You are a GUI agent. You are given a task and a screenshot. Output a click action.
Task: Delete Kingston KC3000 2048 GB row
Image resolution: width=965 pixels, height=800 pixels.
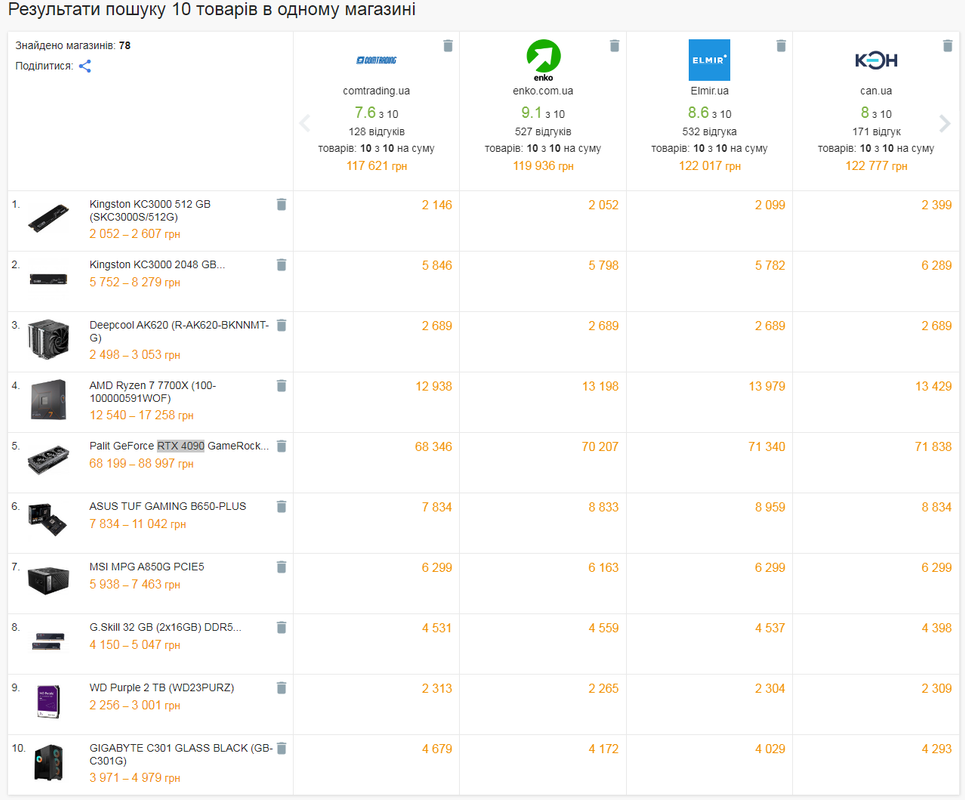(x=281, y=265)
